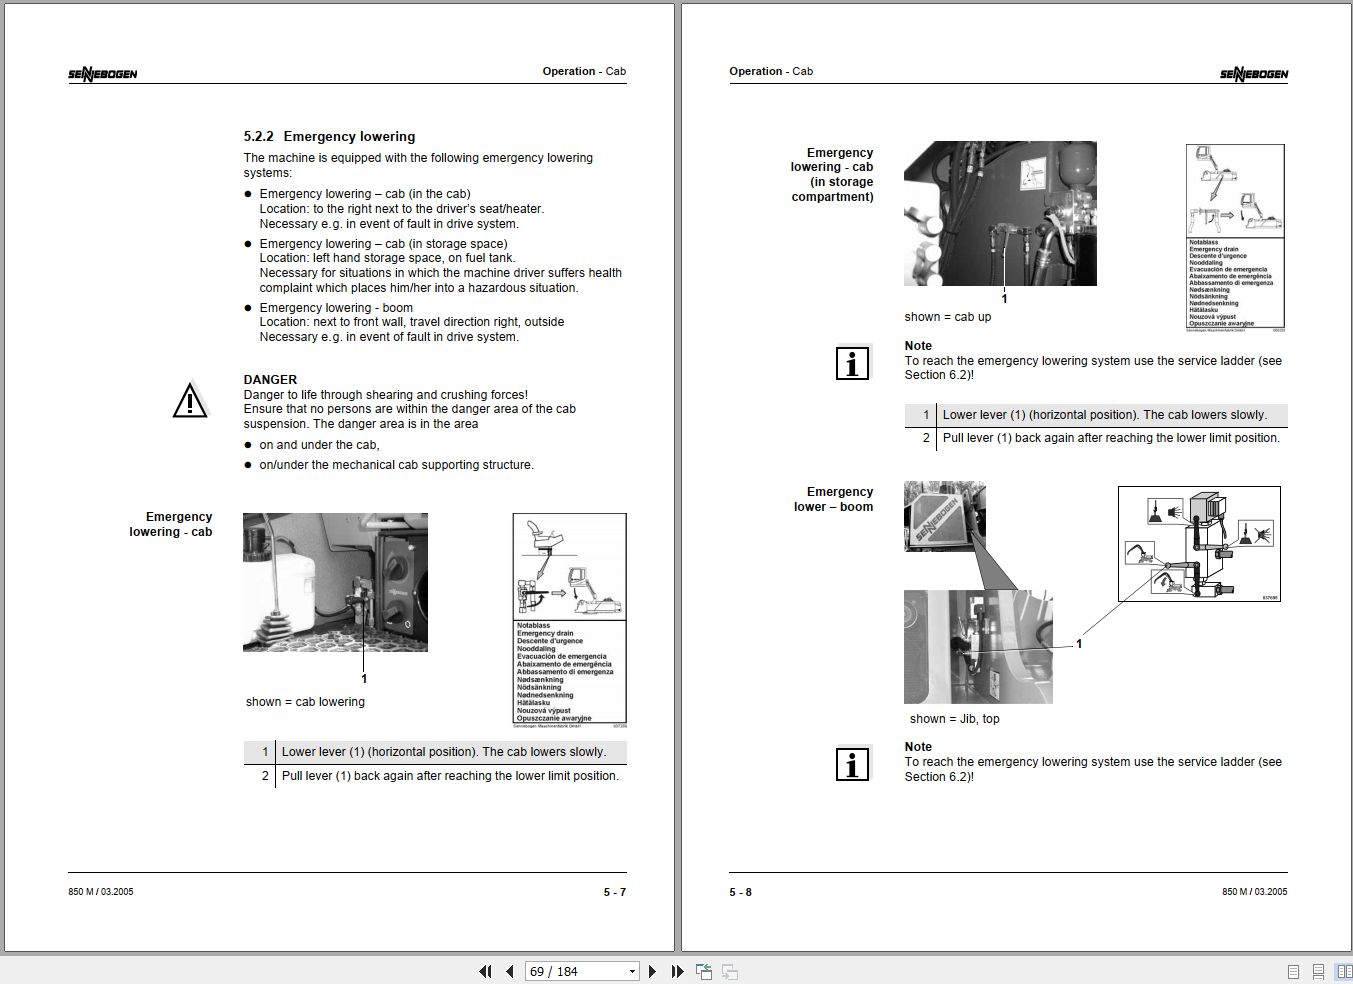This screenshot has width=1353, height=984.
Task: Click step 2 'Pull lever' row on page 5-7
Action: pyautogui.click(x=435, y=776)
